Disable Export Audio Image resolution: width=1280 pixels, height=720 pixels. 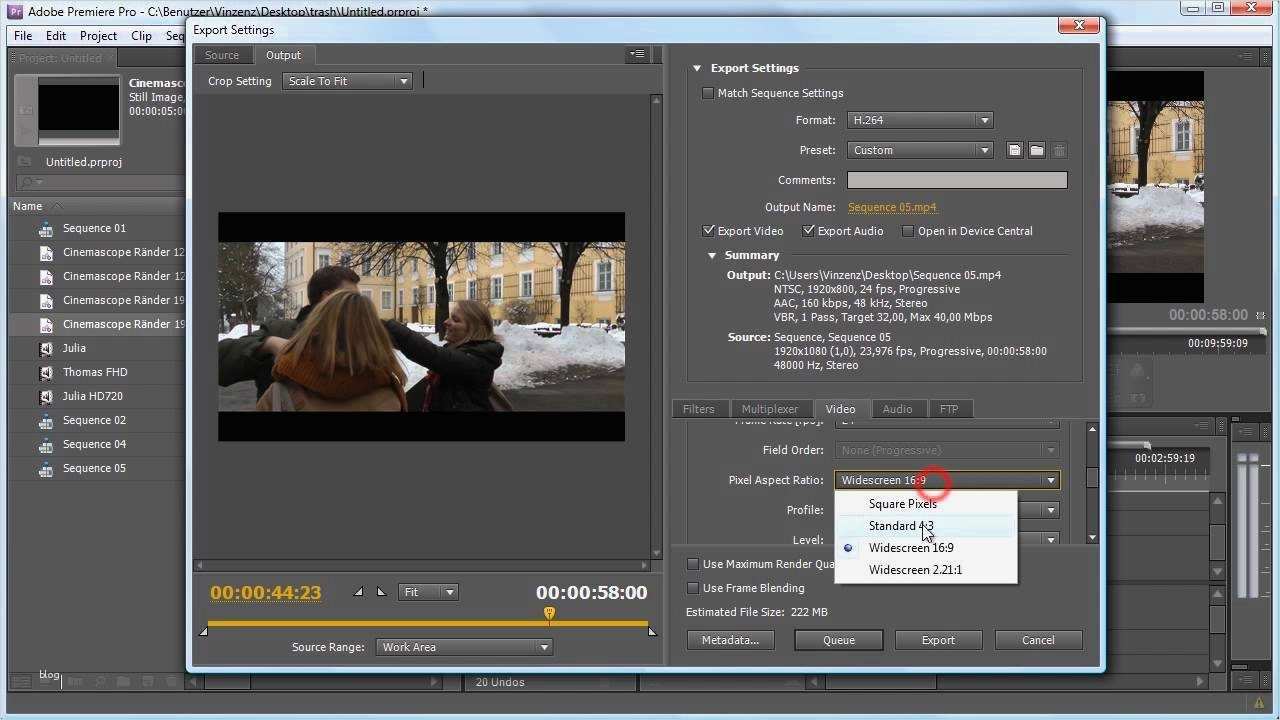[808, 230]
